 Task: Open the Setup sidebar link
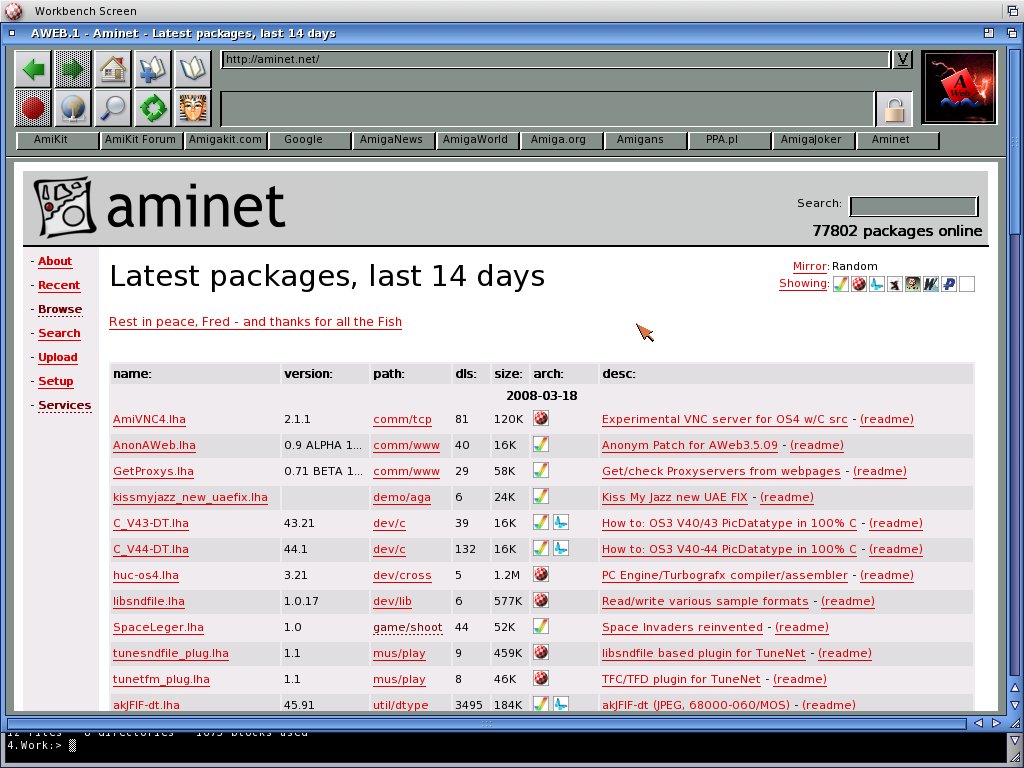click(x=56, y=381)
